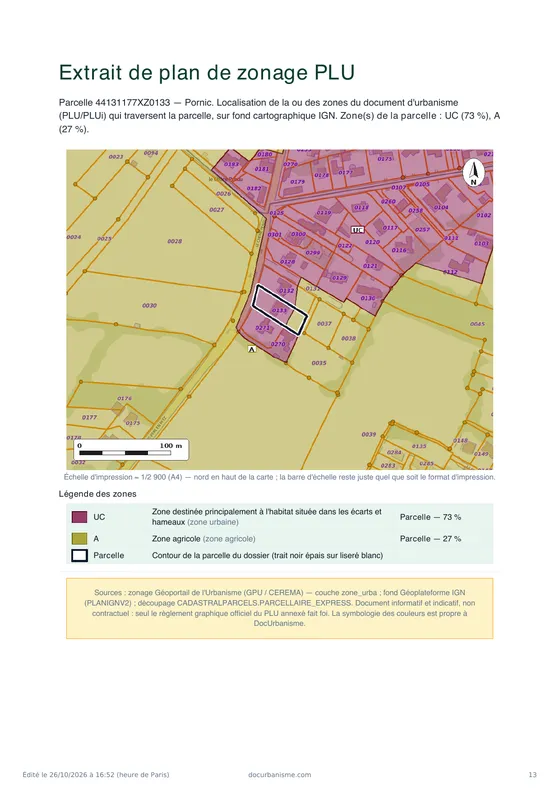560x792 pixels.
Task: Click parcel label 0129 on the map
Action: pyautogui.click(x=339, y=277)
